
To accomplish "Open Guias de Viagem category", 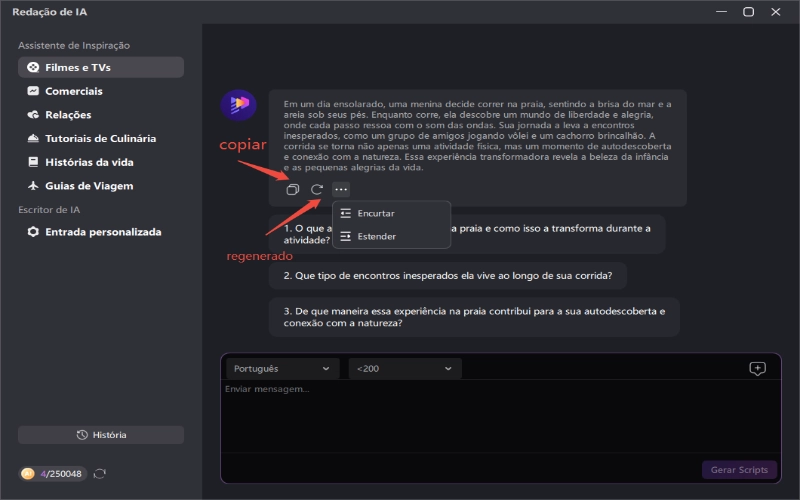I will (x=101, y=186).
